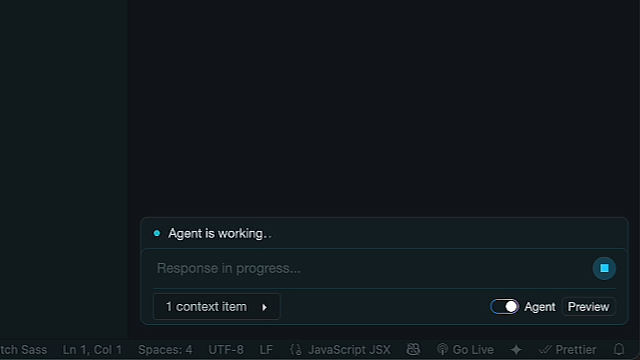Open the JavaScript JSX language mode selector

tap(349, 349)
